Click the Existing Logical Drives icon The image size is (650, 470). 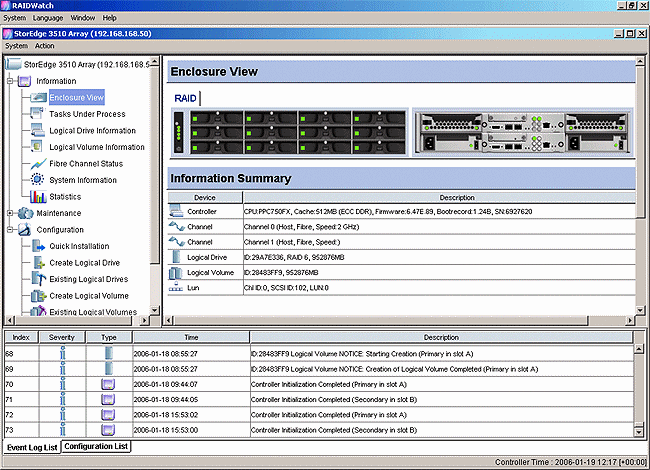(38, 279)
